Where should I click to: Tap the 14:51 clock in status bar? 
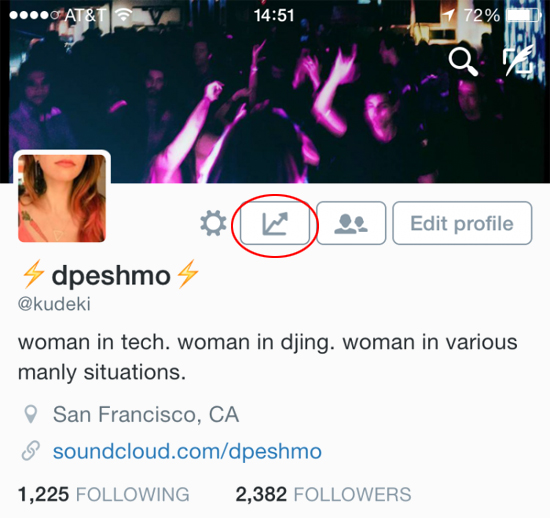click(274, 15)
